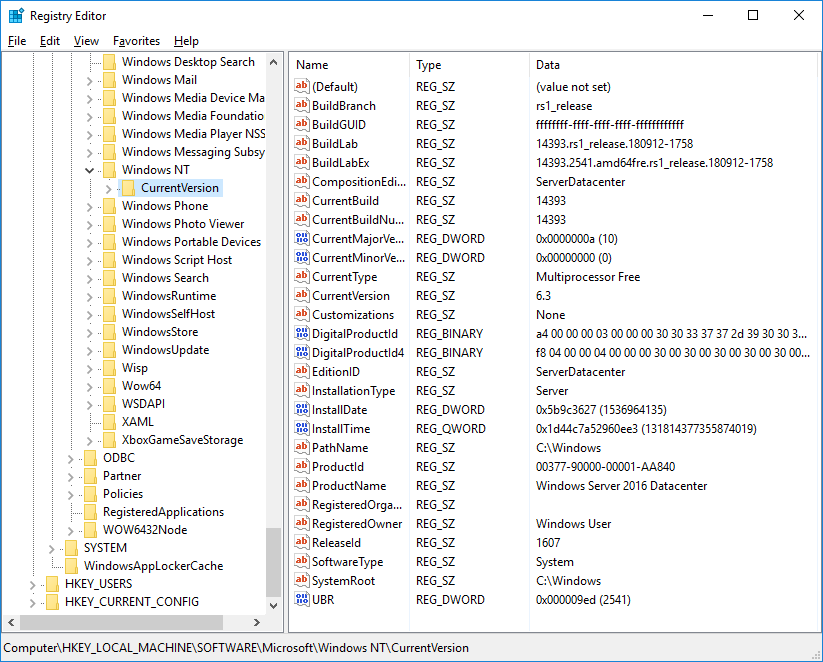Click the folder icon of Windows Mail key
The image size is (823, 662).
(x=109, y=80)
